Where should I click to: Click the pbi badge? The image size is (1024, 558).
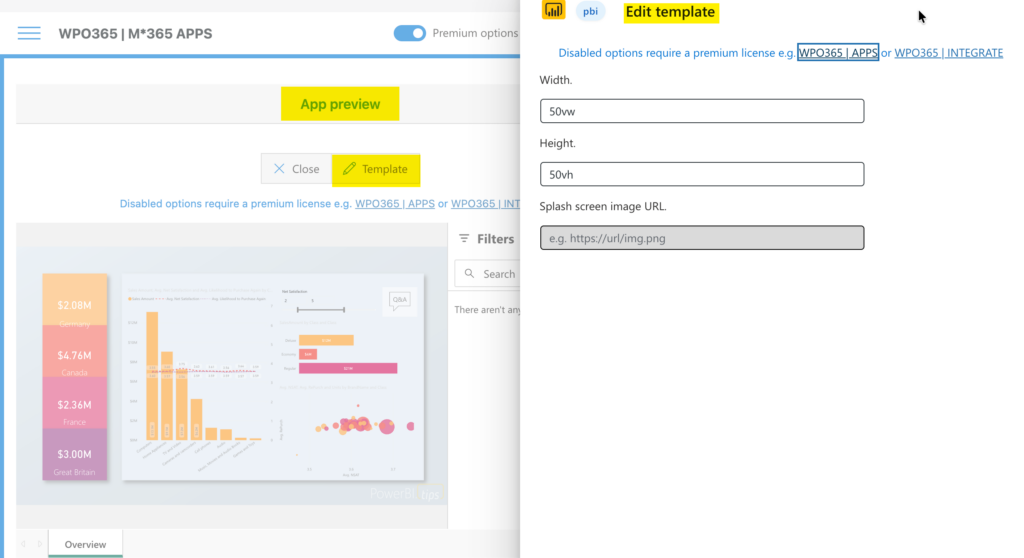tap(590, 11)
